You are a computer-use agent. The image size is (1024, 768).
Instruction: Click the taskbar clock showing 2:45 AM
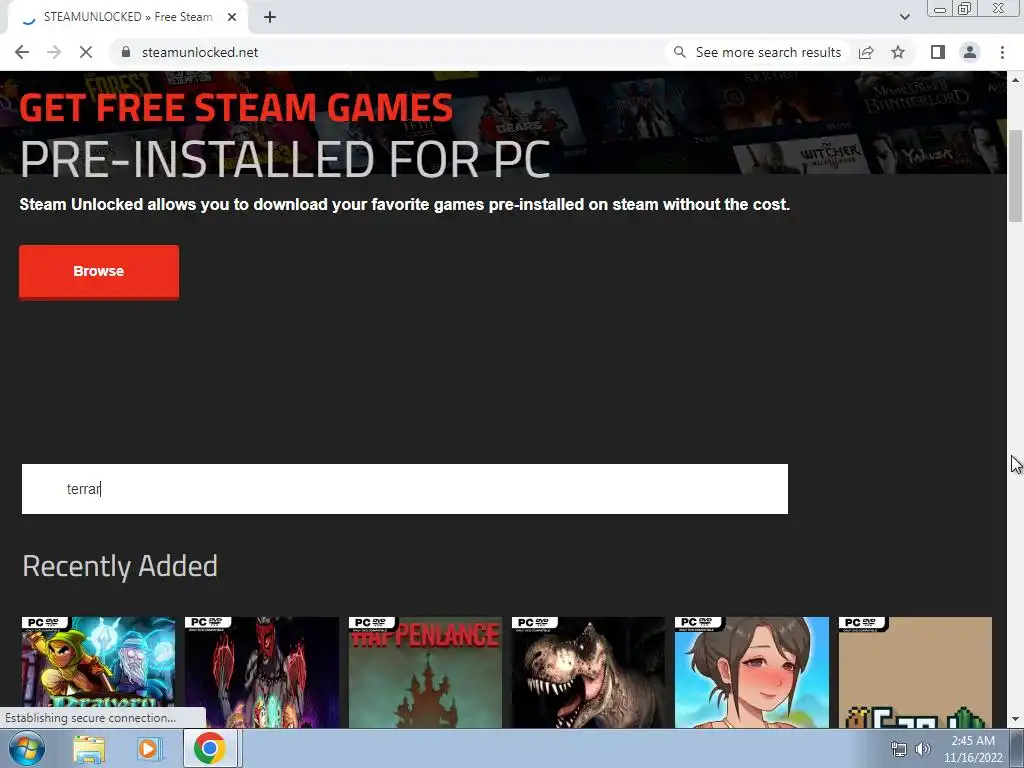pyautogui.click(x=973, y=749)
